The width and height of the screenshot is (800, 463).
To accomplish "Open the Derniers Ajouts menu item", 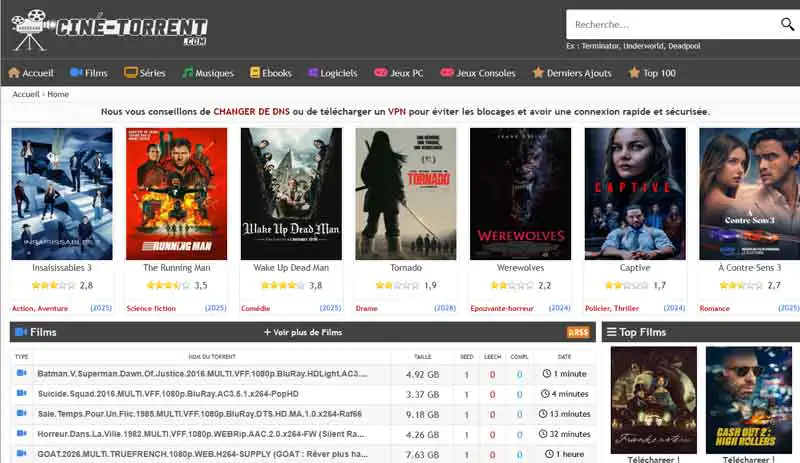I will coord(572,73).
